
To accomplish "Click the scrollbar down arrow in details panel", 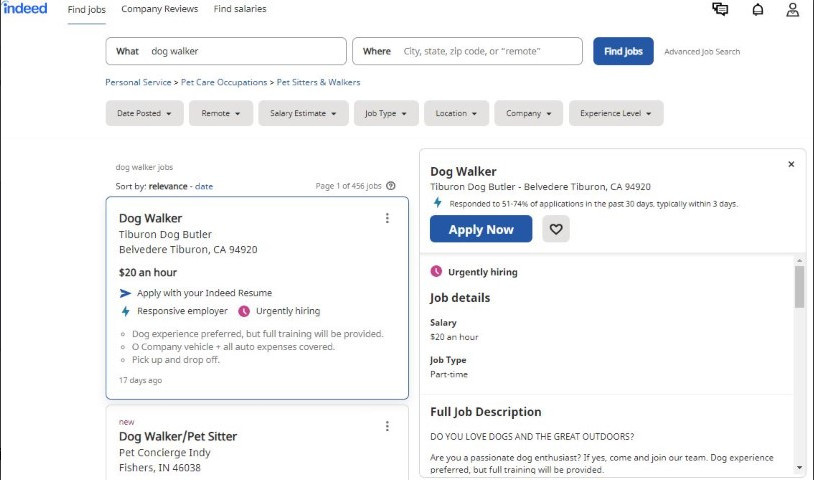I will (799, 468).
